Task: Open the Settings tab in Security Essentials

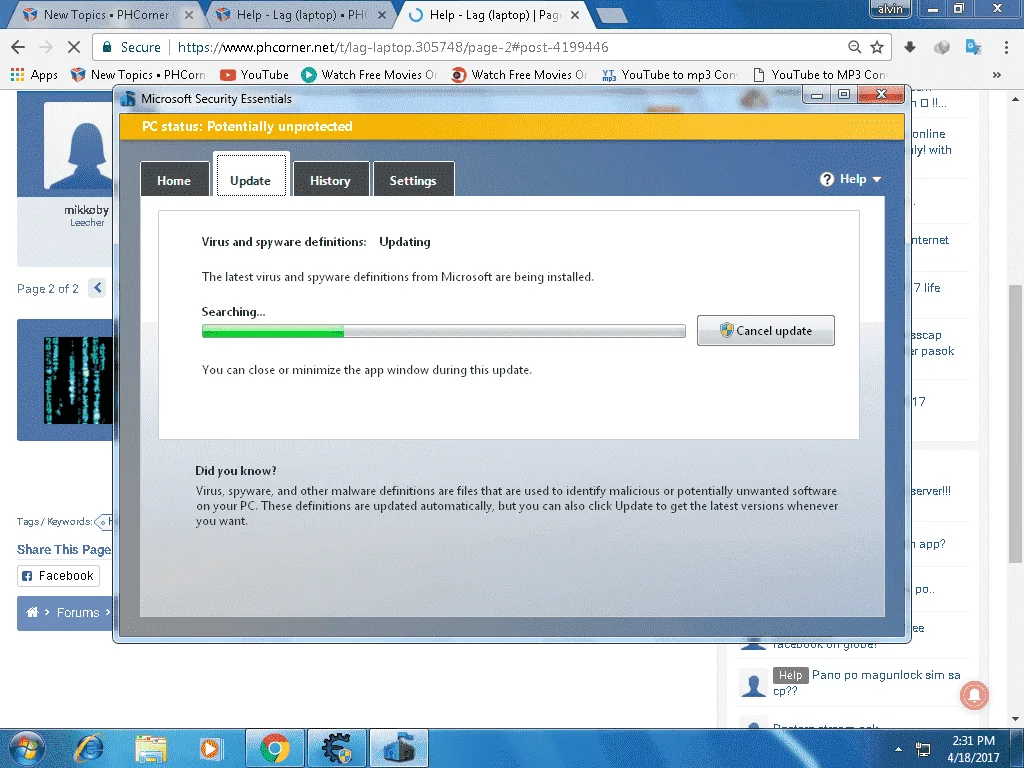Action: click(413, 180)
